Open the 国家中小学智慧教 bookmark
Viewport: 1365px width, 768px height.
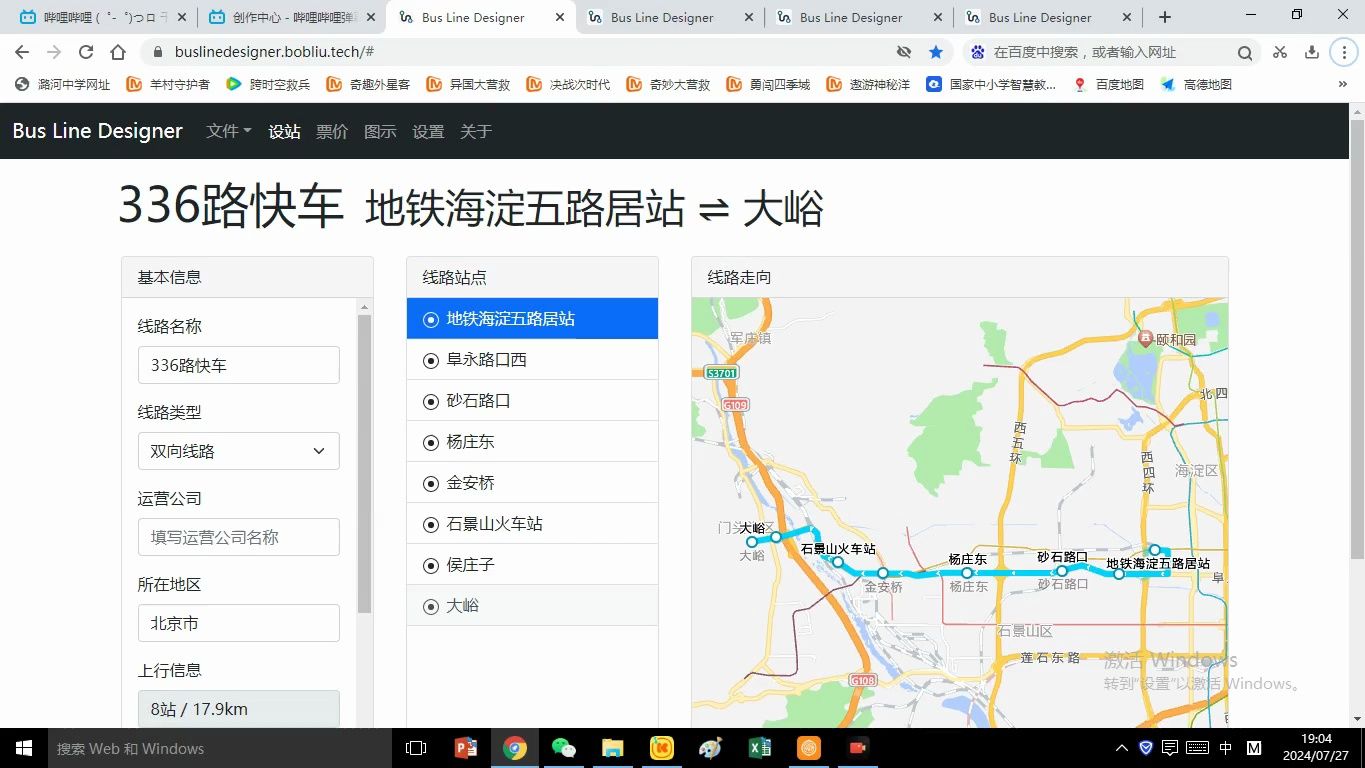tap(991, 85)
